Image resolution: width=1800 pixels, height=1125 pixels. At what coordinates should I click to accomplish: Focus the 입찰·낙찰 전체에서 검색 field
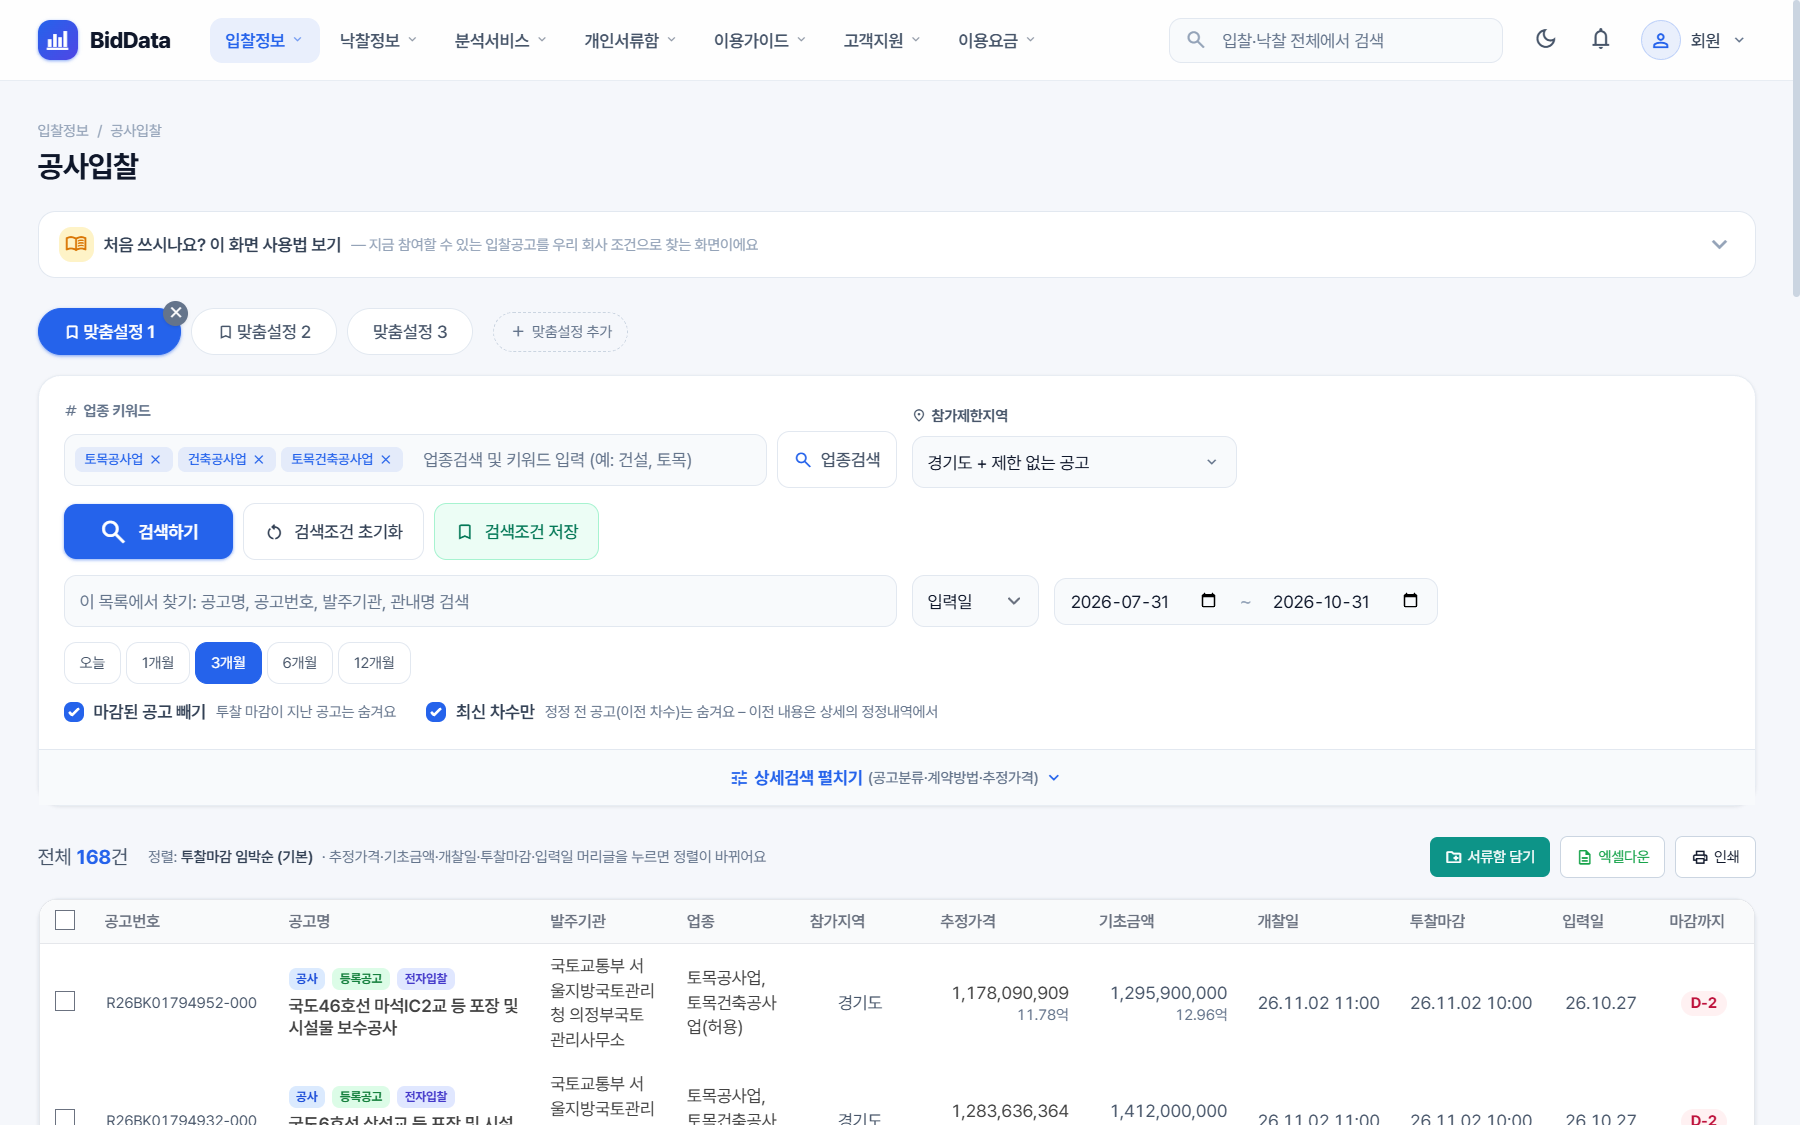point(1335,40)
